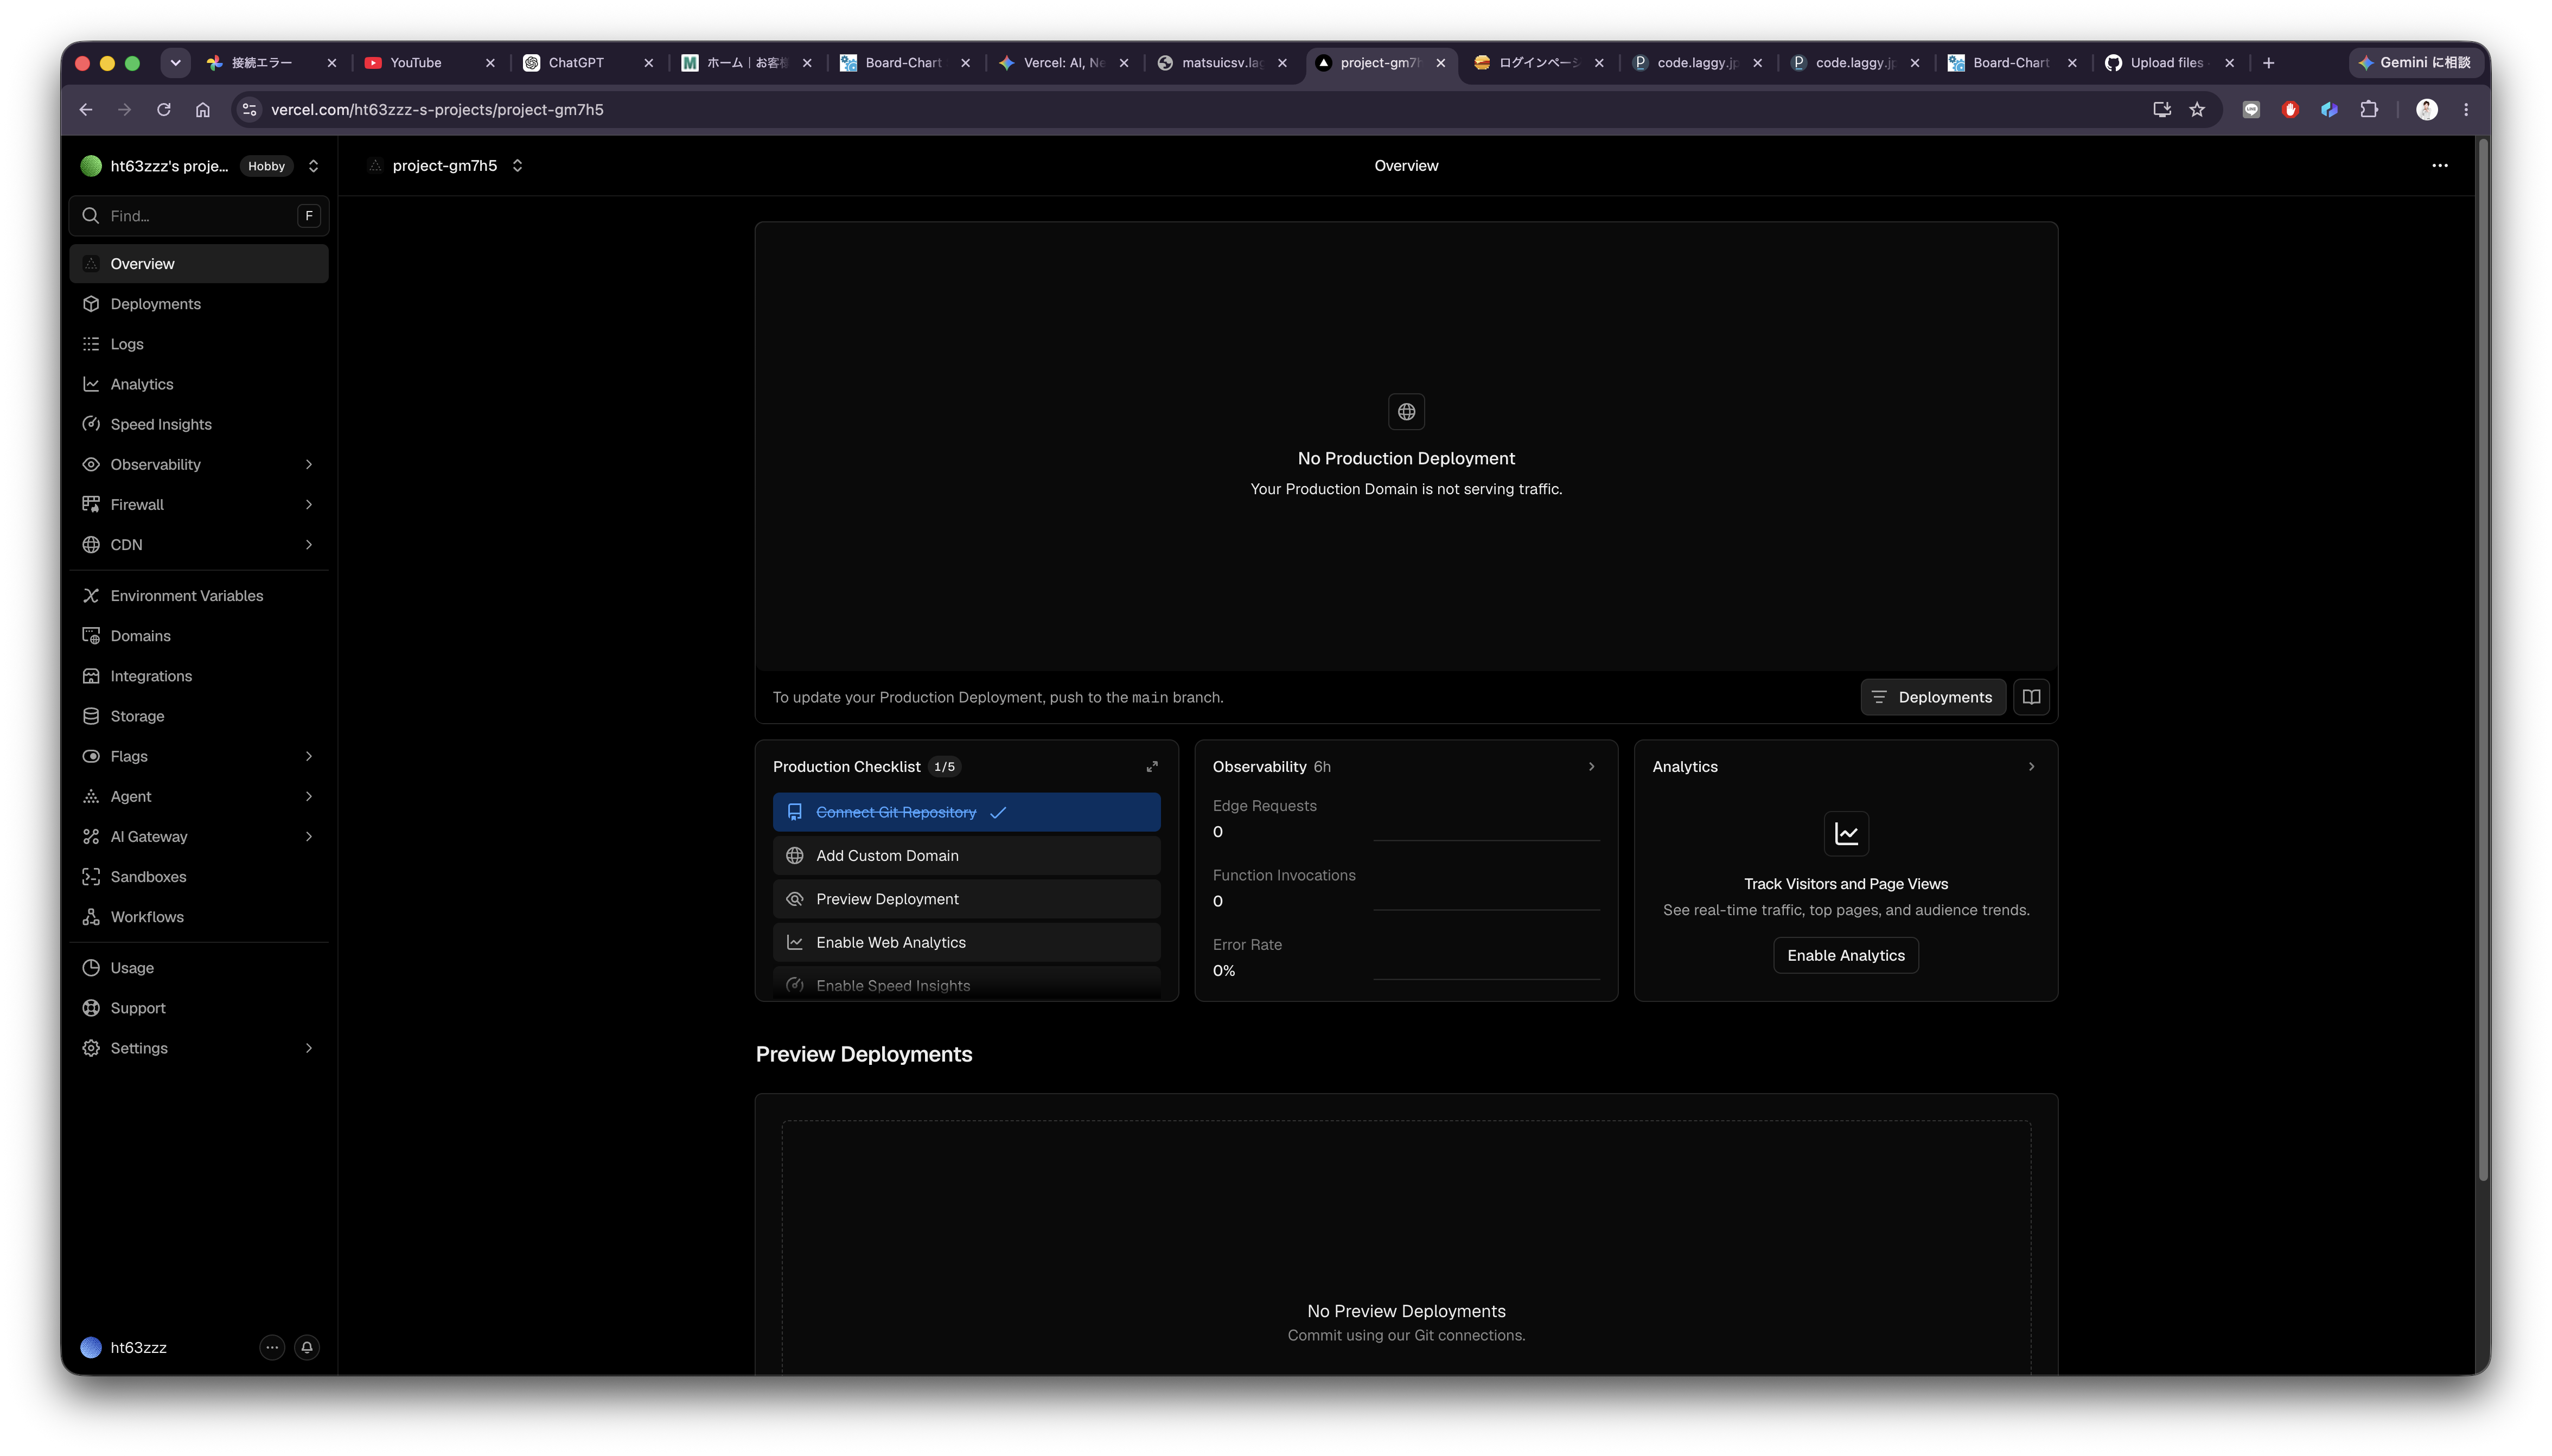Expand the Production Checklist panel

tap(1152, 767)
